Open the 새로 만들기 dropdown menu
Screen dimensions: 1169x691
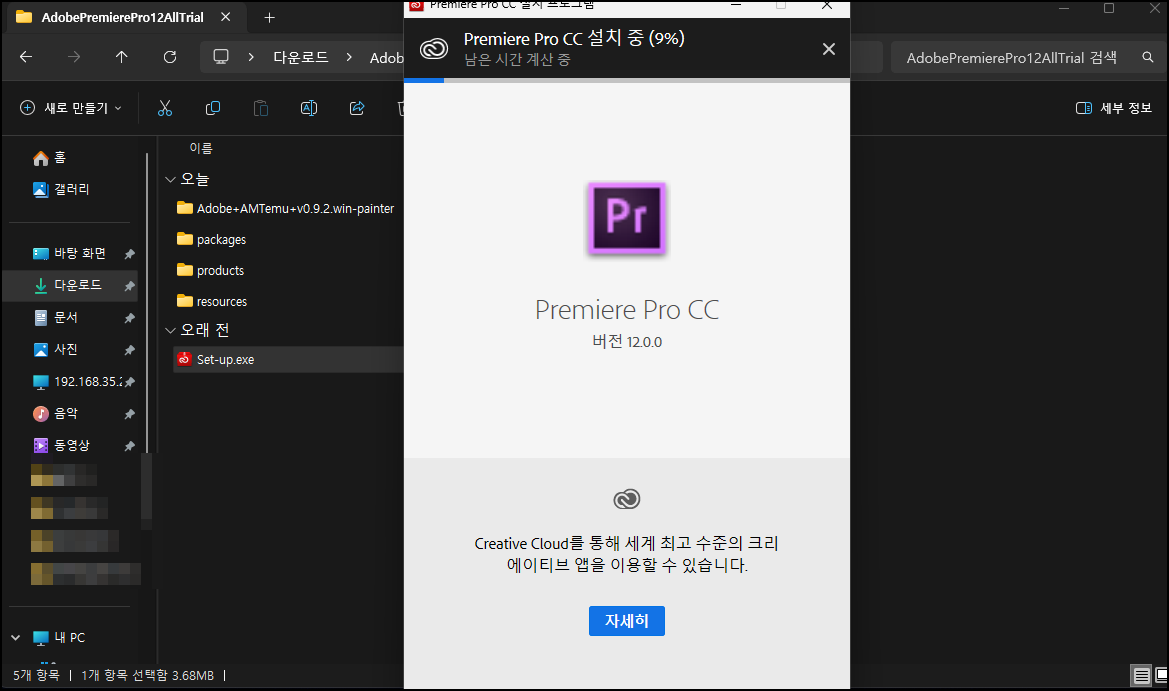70,108
